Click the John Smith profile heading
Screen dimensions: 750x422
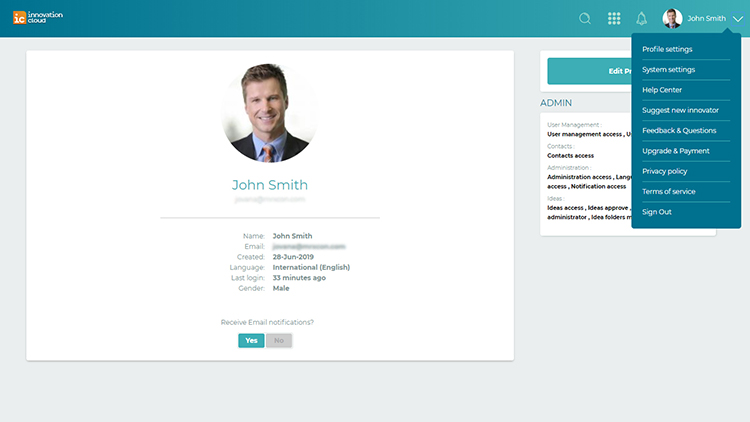coord(270,185)
